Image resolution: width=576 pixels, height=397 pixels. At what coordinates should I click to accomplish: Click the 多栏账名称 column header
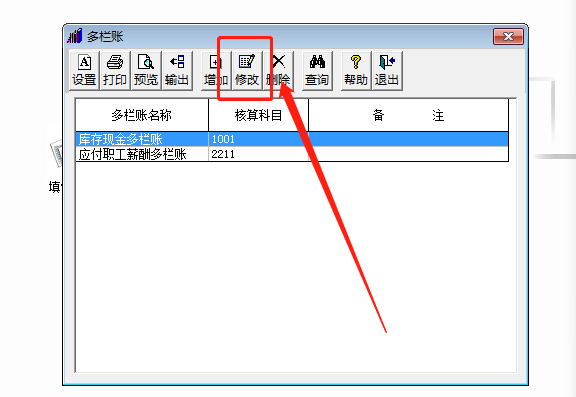142,115
